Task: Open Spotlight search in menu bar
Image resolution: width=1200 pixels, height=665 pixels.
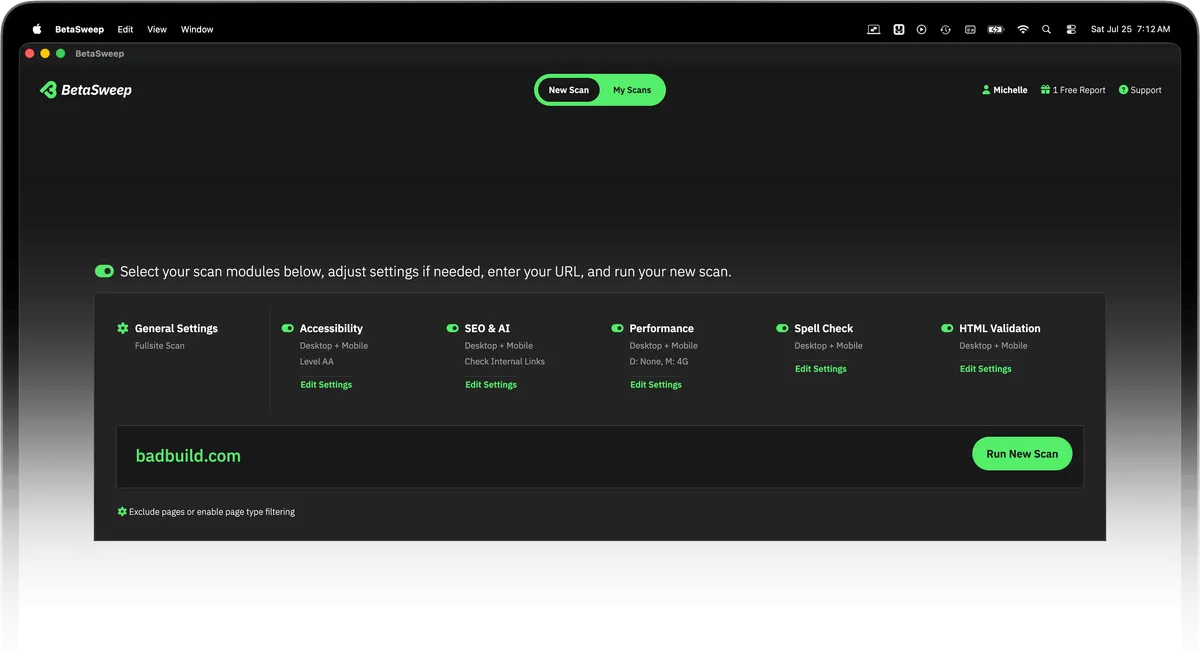Action: (1047, 29)
